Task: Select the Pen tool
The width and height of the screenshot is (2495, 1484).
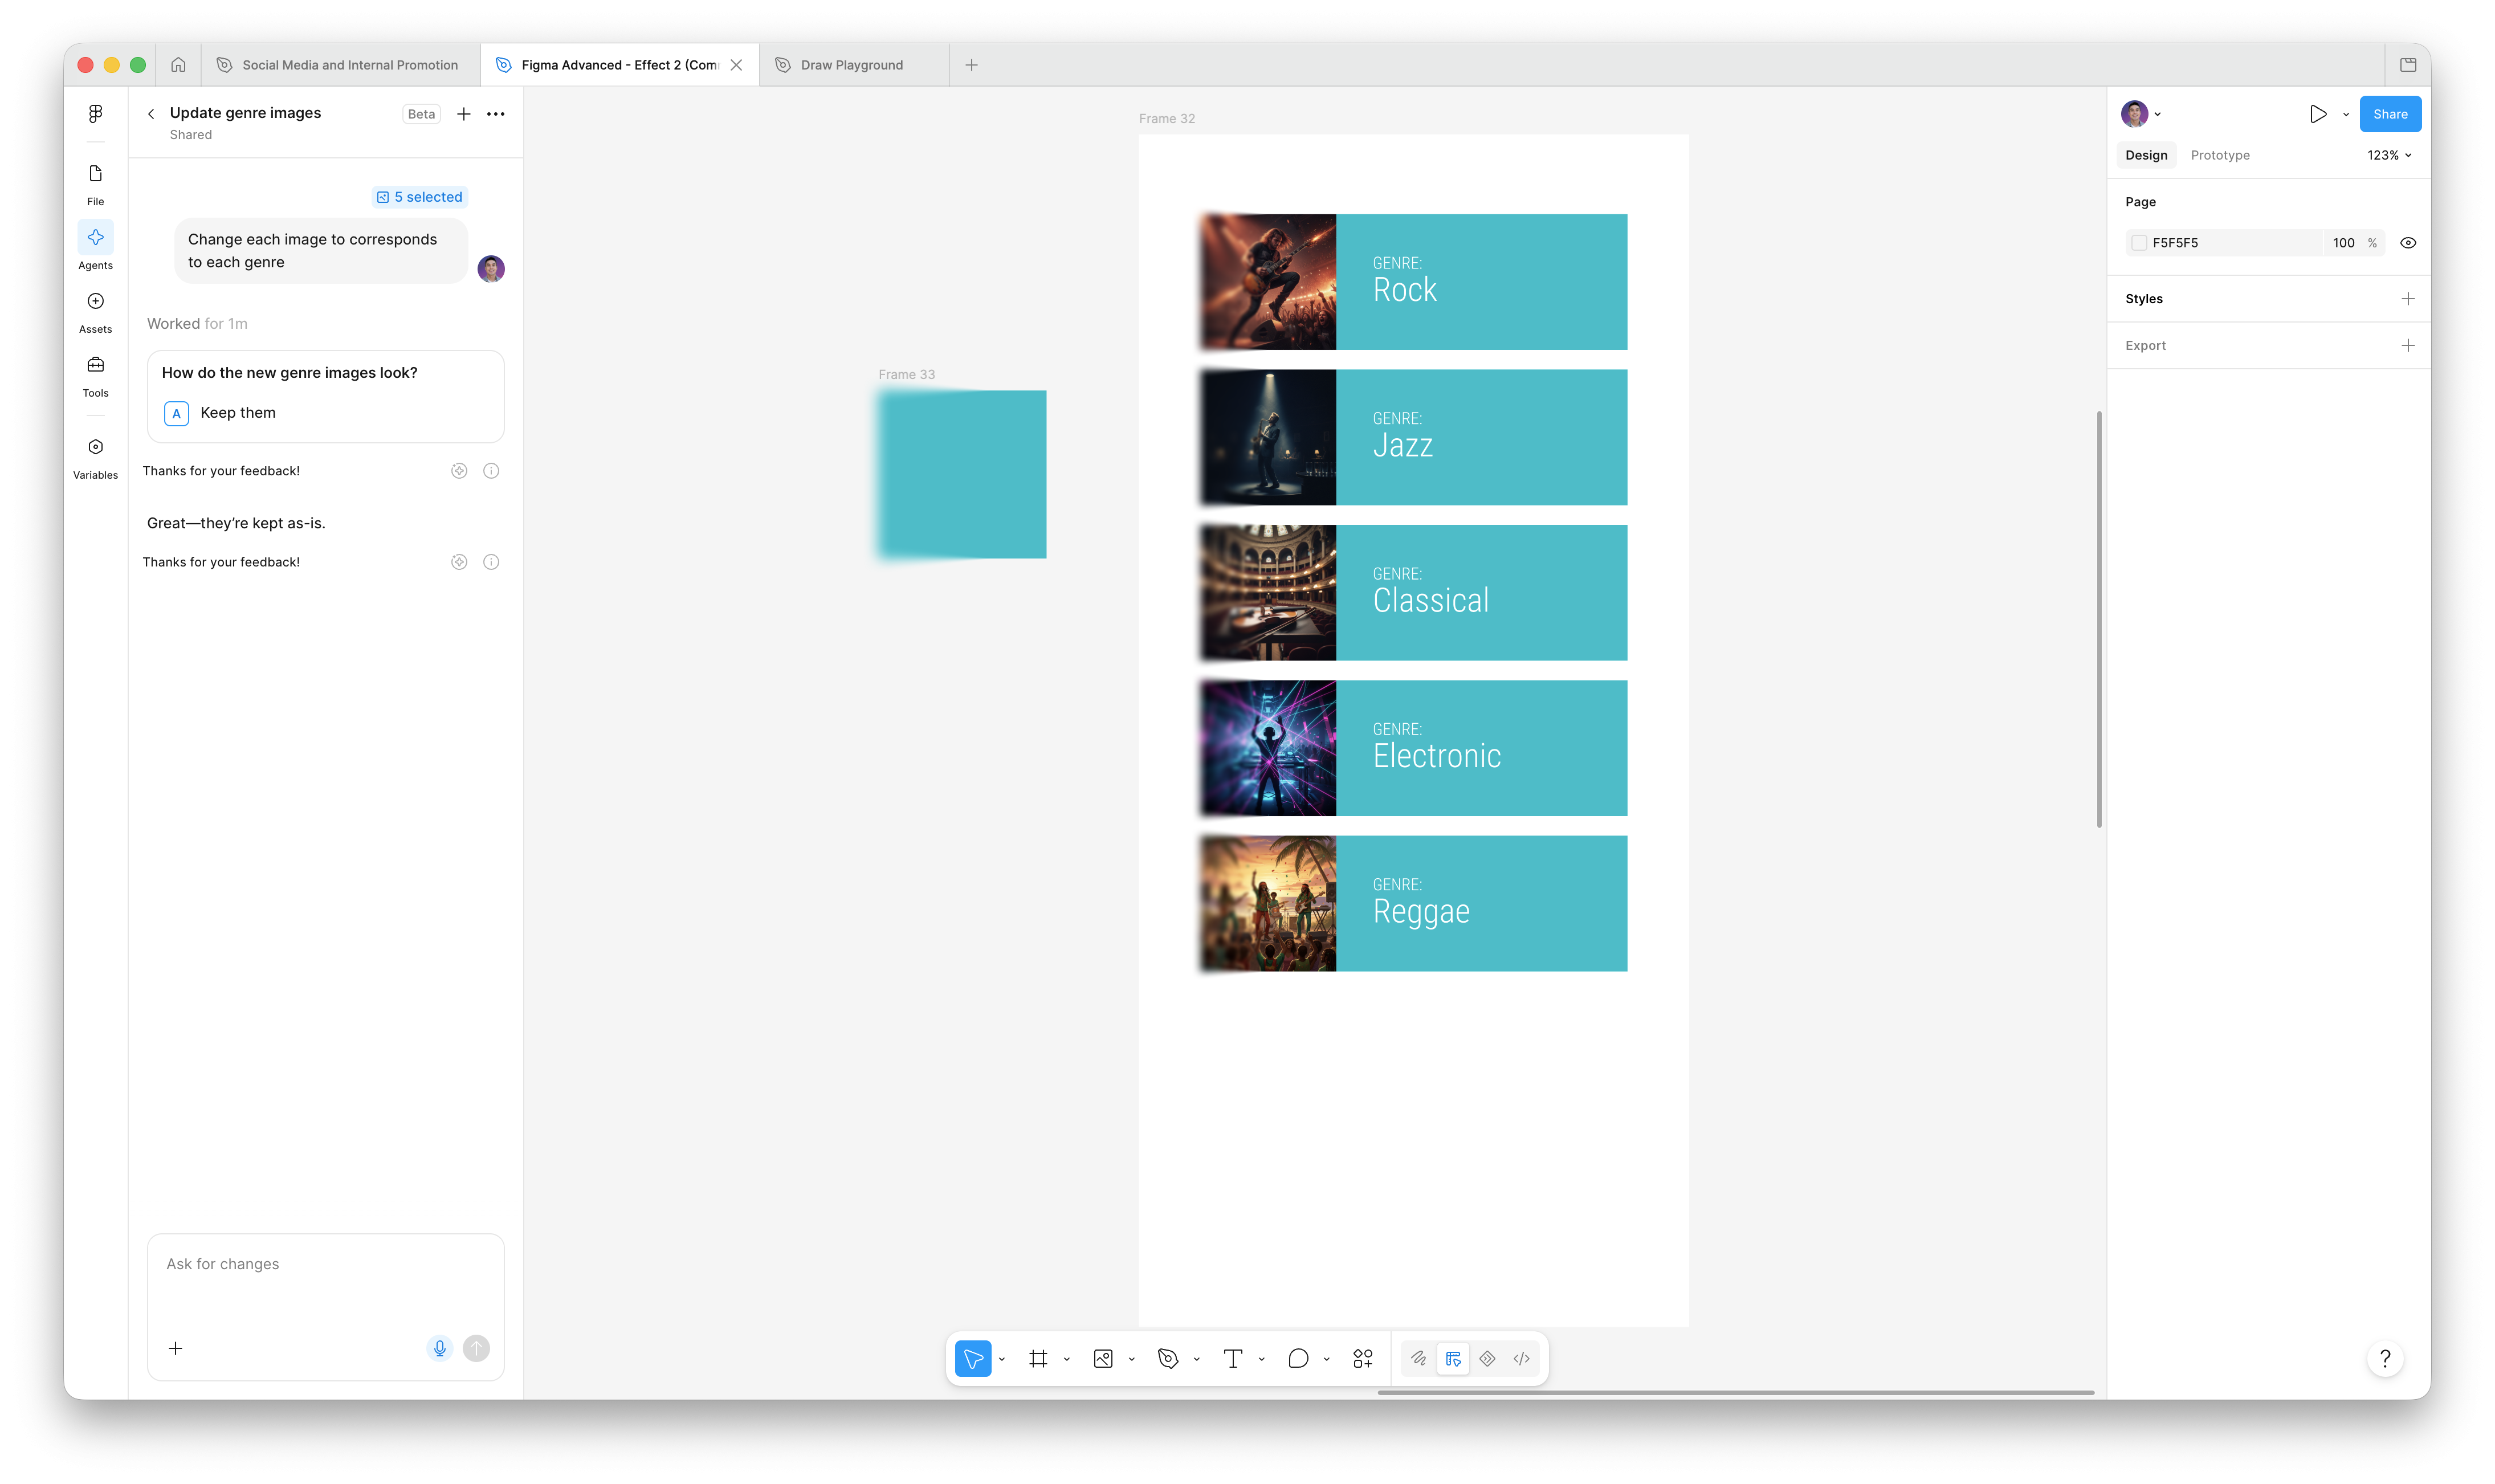Action: (1168, 1358)
